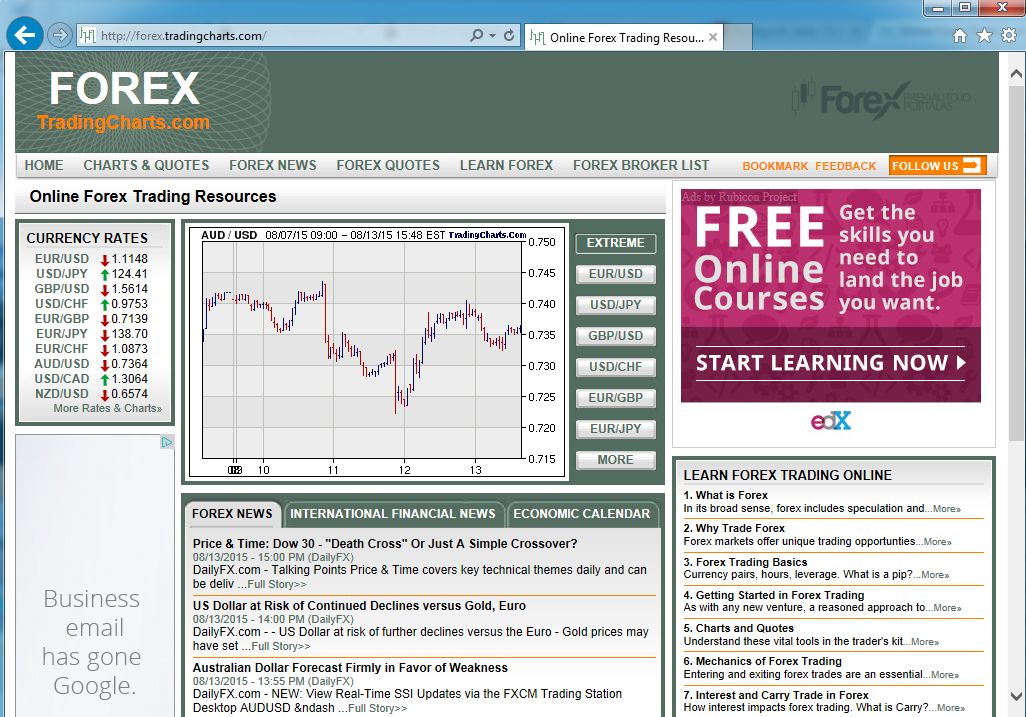This screenshot has height=717, width=1026.
Task: Click the BOOKMARK link
Action: (x=775, y=166)
